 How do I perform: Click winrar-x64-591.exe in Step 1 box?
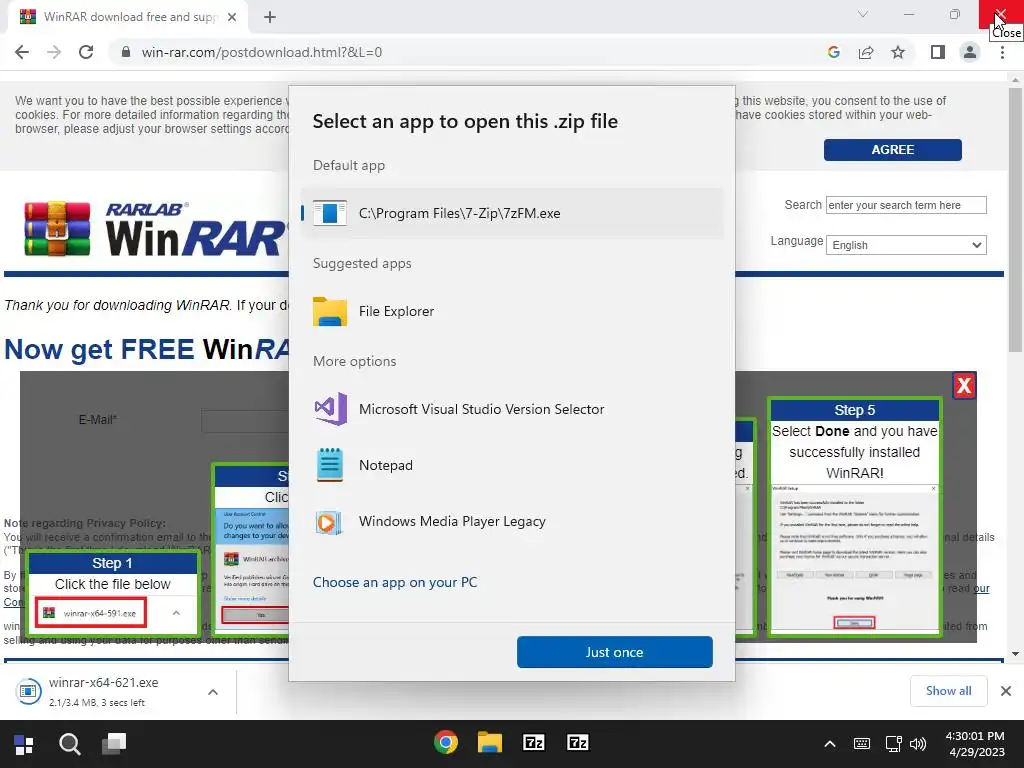tap(91, 613)
